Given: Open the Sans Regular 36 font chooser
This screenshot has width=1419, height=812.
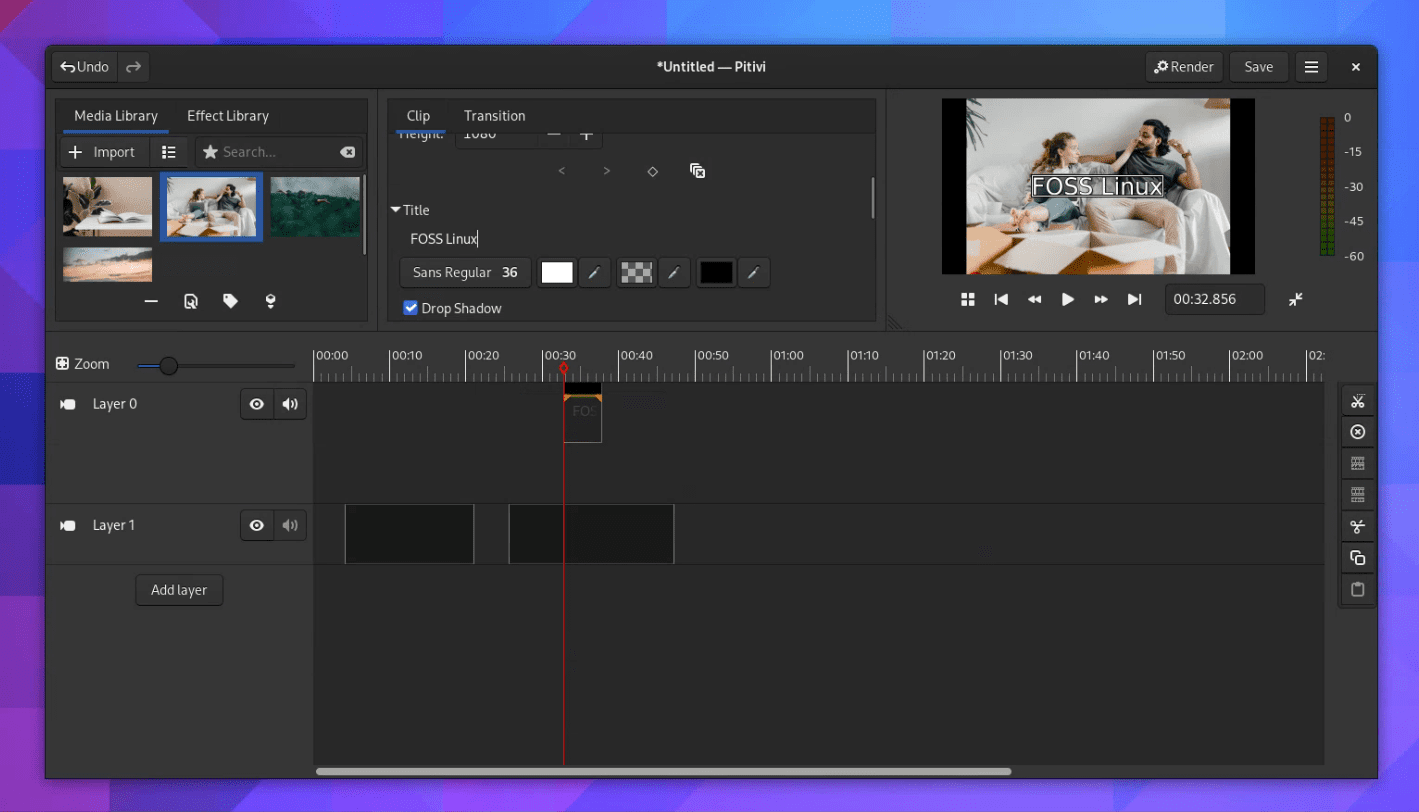Looking at the screenshot, I should (x=465, y=272).
